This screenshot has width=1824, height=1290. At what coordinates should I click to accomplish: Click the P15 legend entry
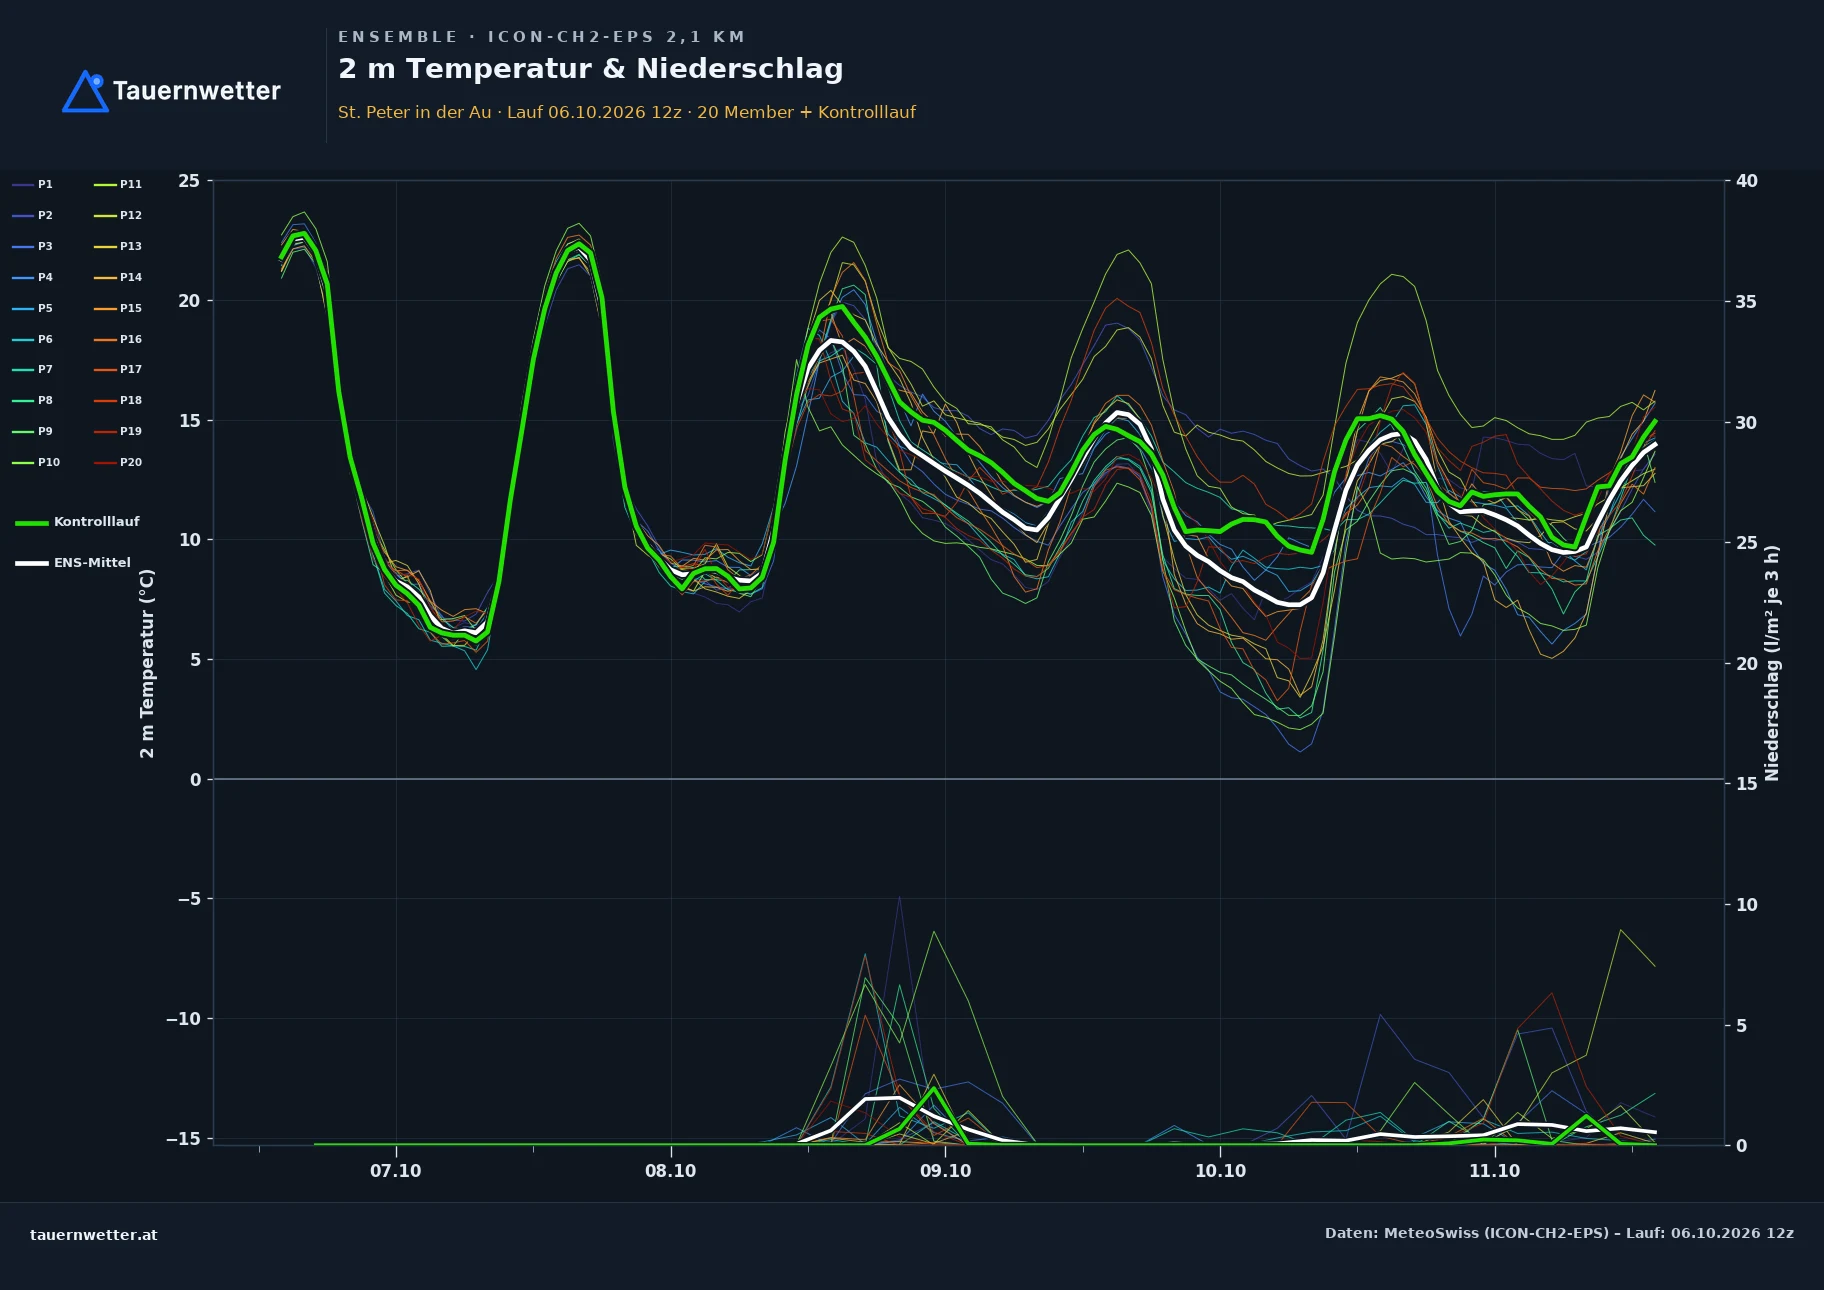(118, 309)
